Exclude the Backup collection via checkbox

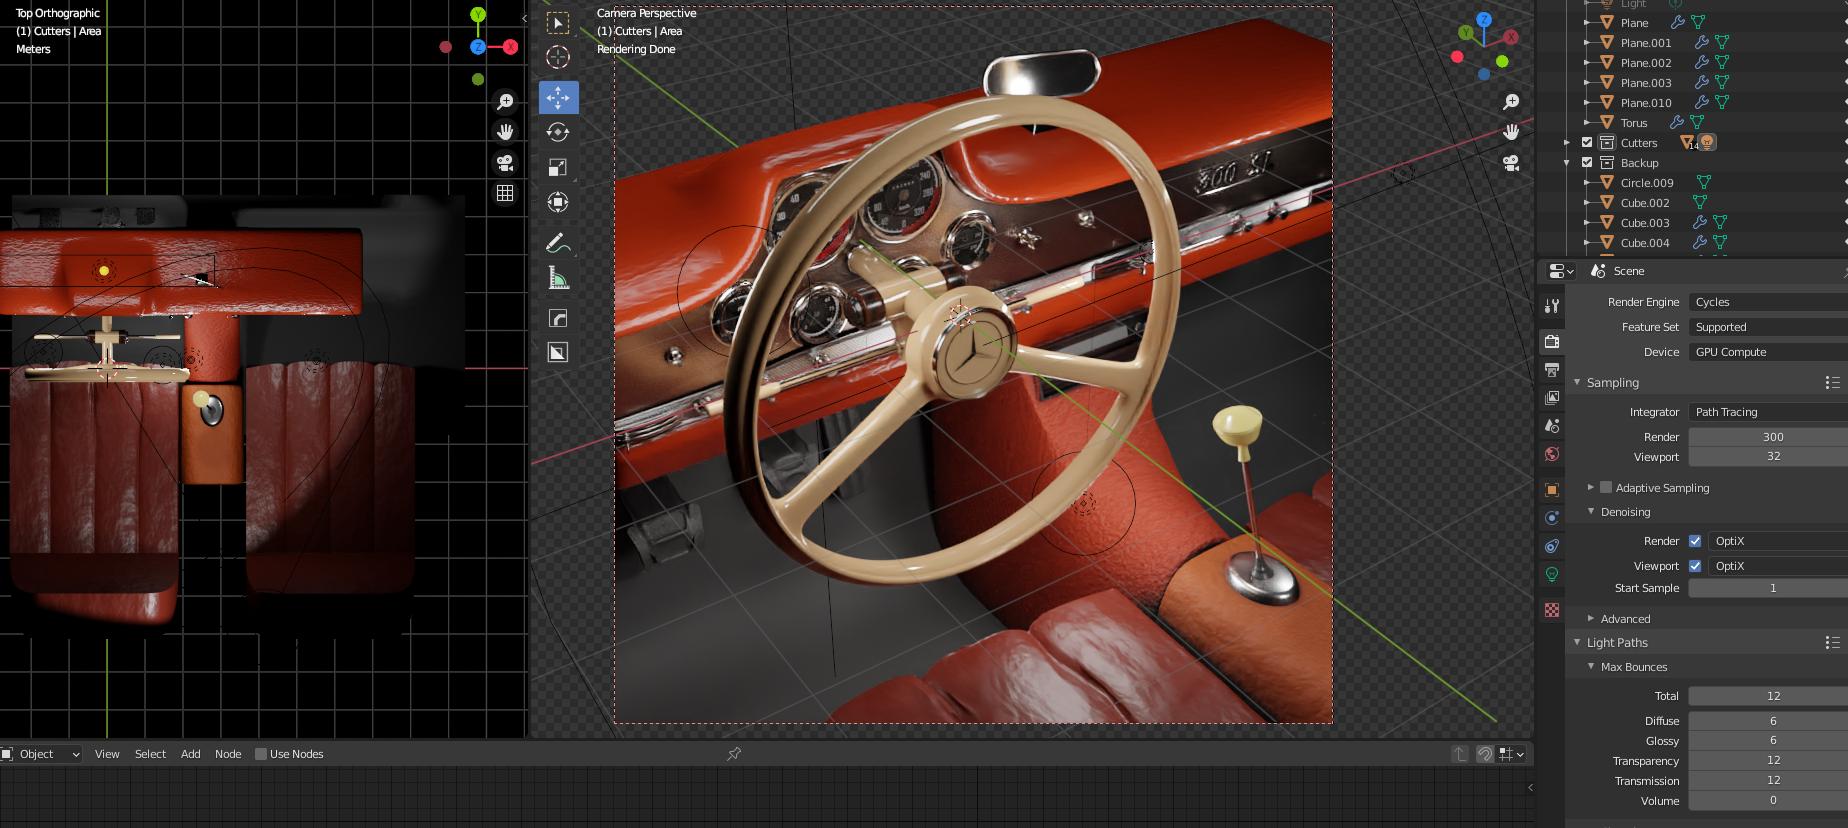click(x=1587, y=162)
